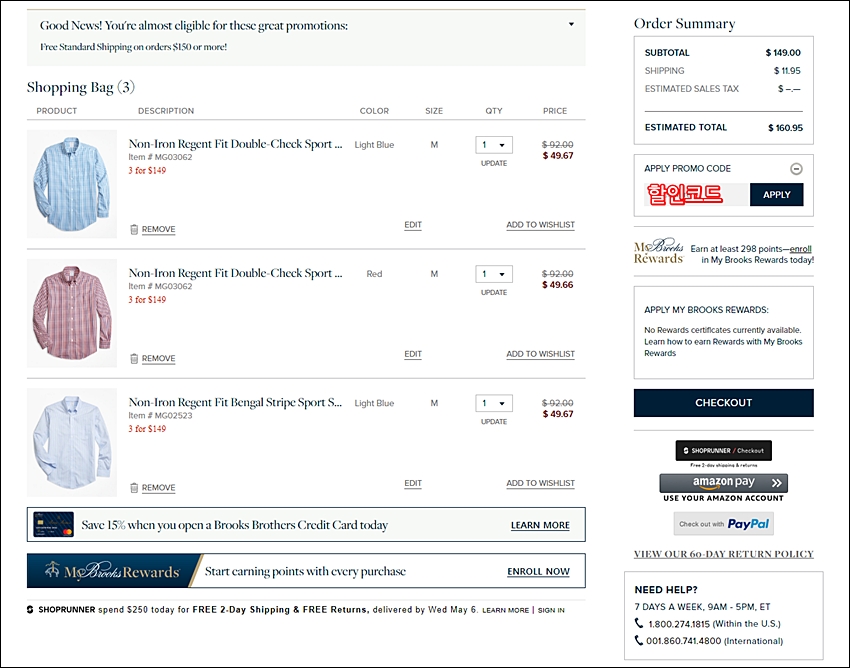The width and height of the screenshot is (850, 668).
Task: Open quantity dropdown for Red shirt
Action: tap(494, 274)
